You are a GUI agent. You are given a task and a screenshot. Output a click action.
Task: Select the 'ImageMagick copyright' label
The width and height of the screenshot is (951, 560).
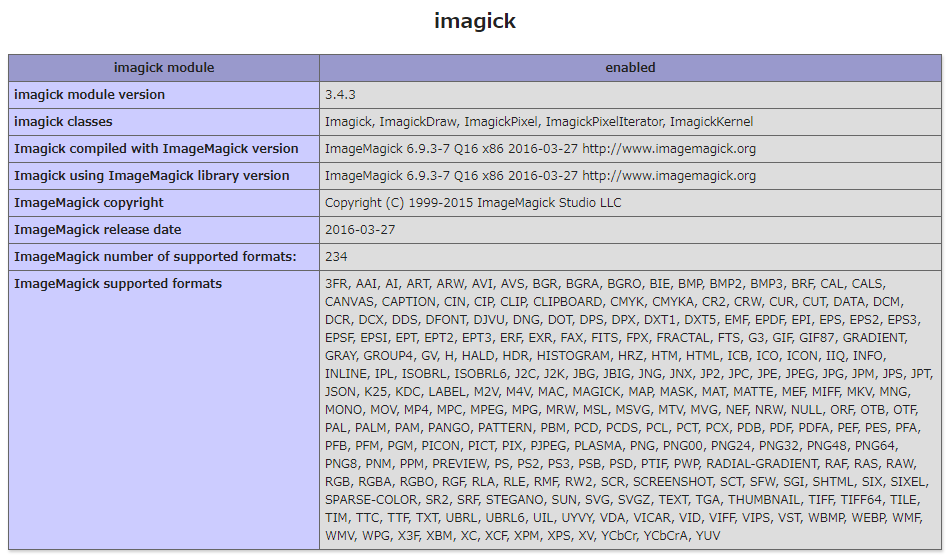click(89, 203)
